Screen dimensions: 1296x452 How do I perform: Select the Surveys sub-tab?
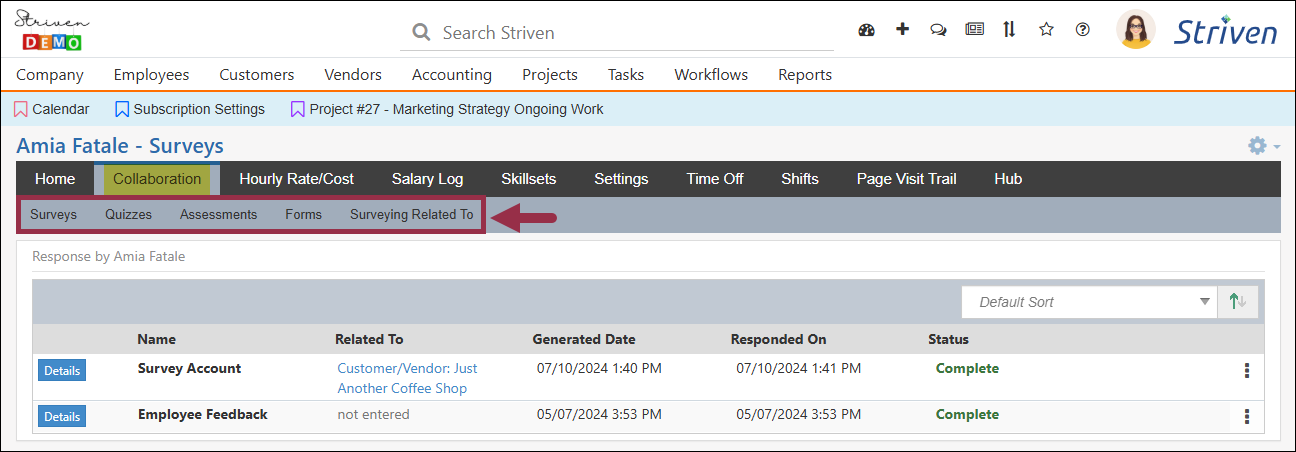(54, 214)
